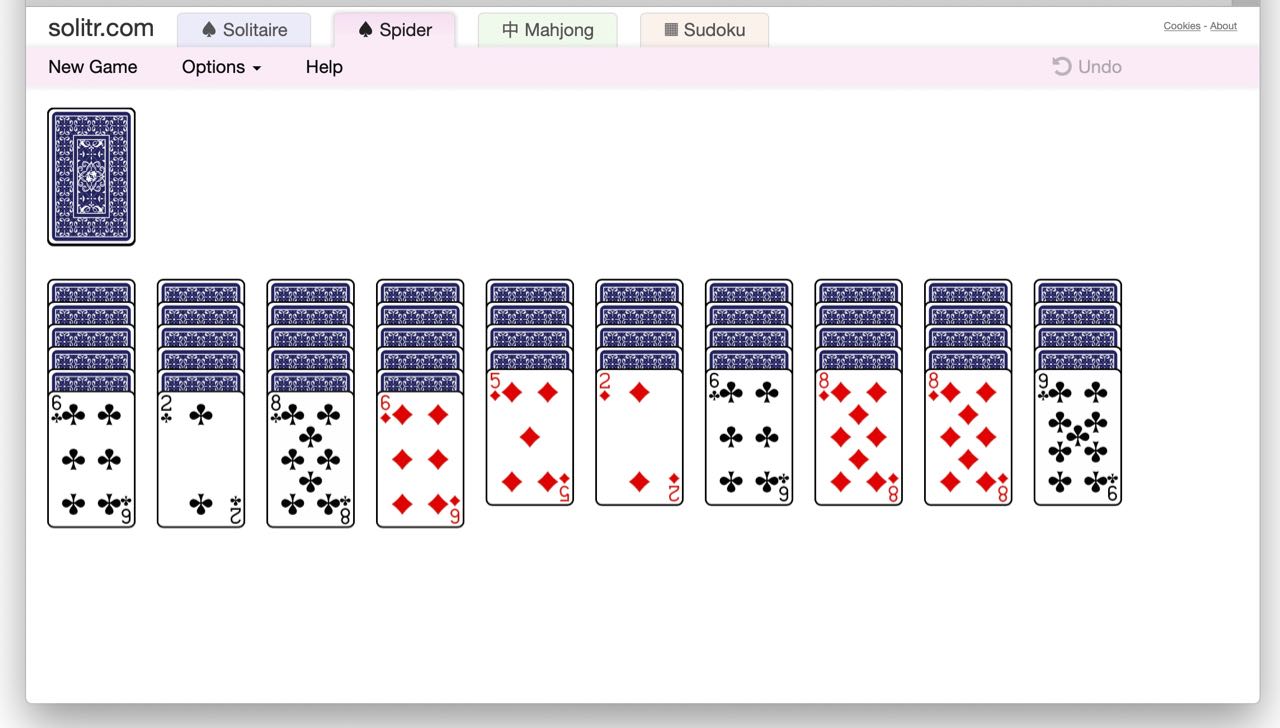Undo the last move
The image size is (1280, 728).
(x=1087, y=67)
